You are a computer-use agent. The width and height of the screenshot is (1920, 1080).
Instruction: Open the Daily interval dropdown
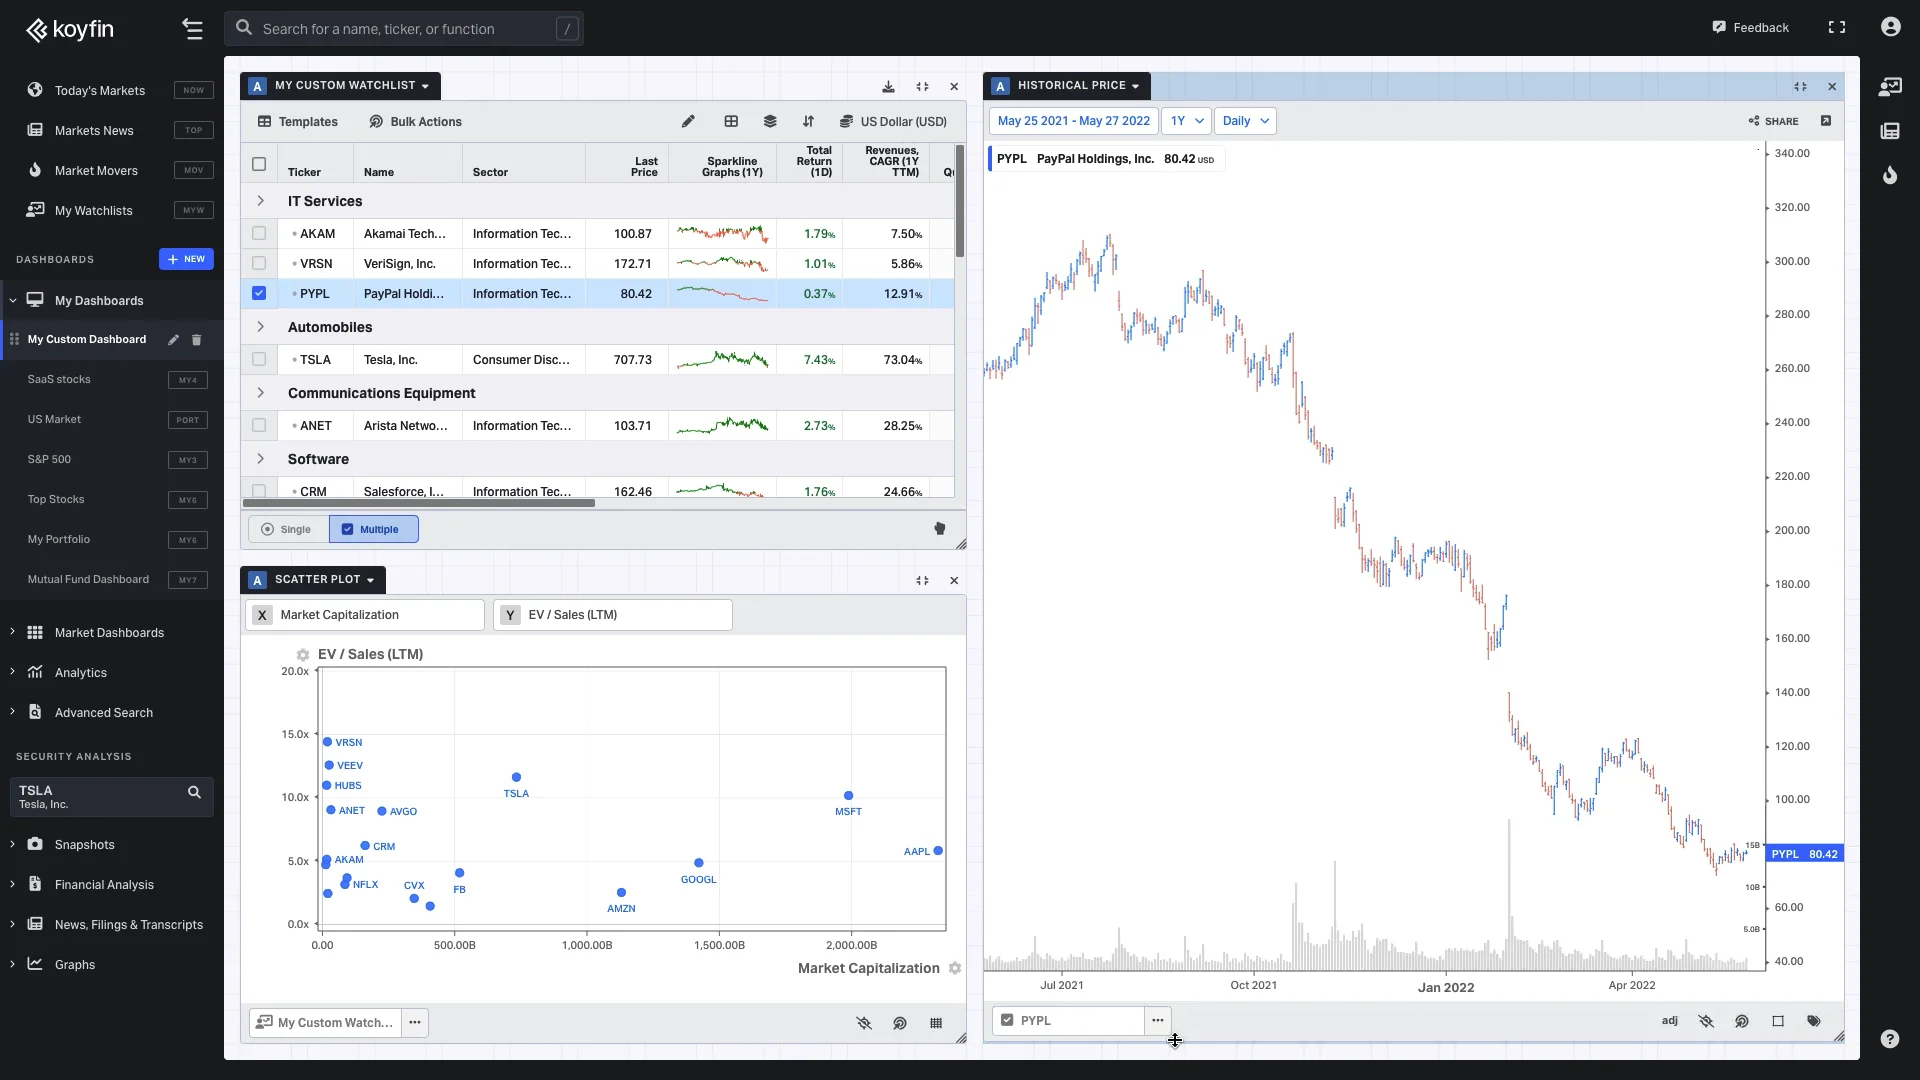[x=1245, y=121]
